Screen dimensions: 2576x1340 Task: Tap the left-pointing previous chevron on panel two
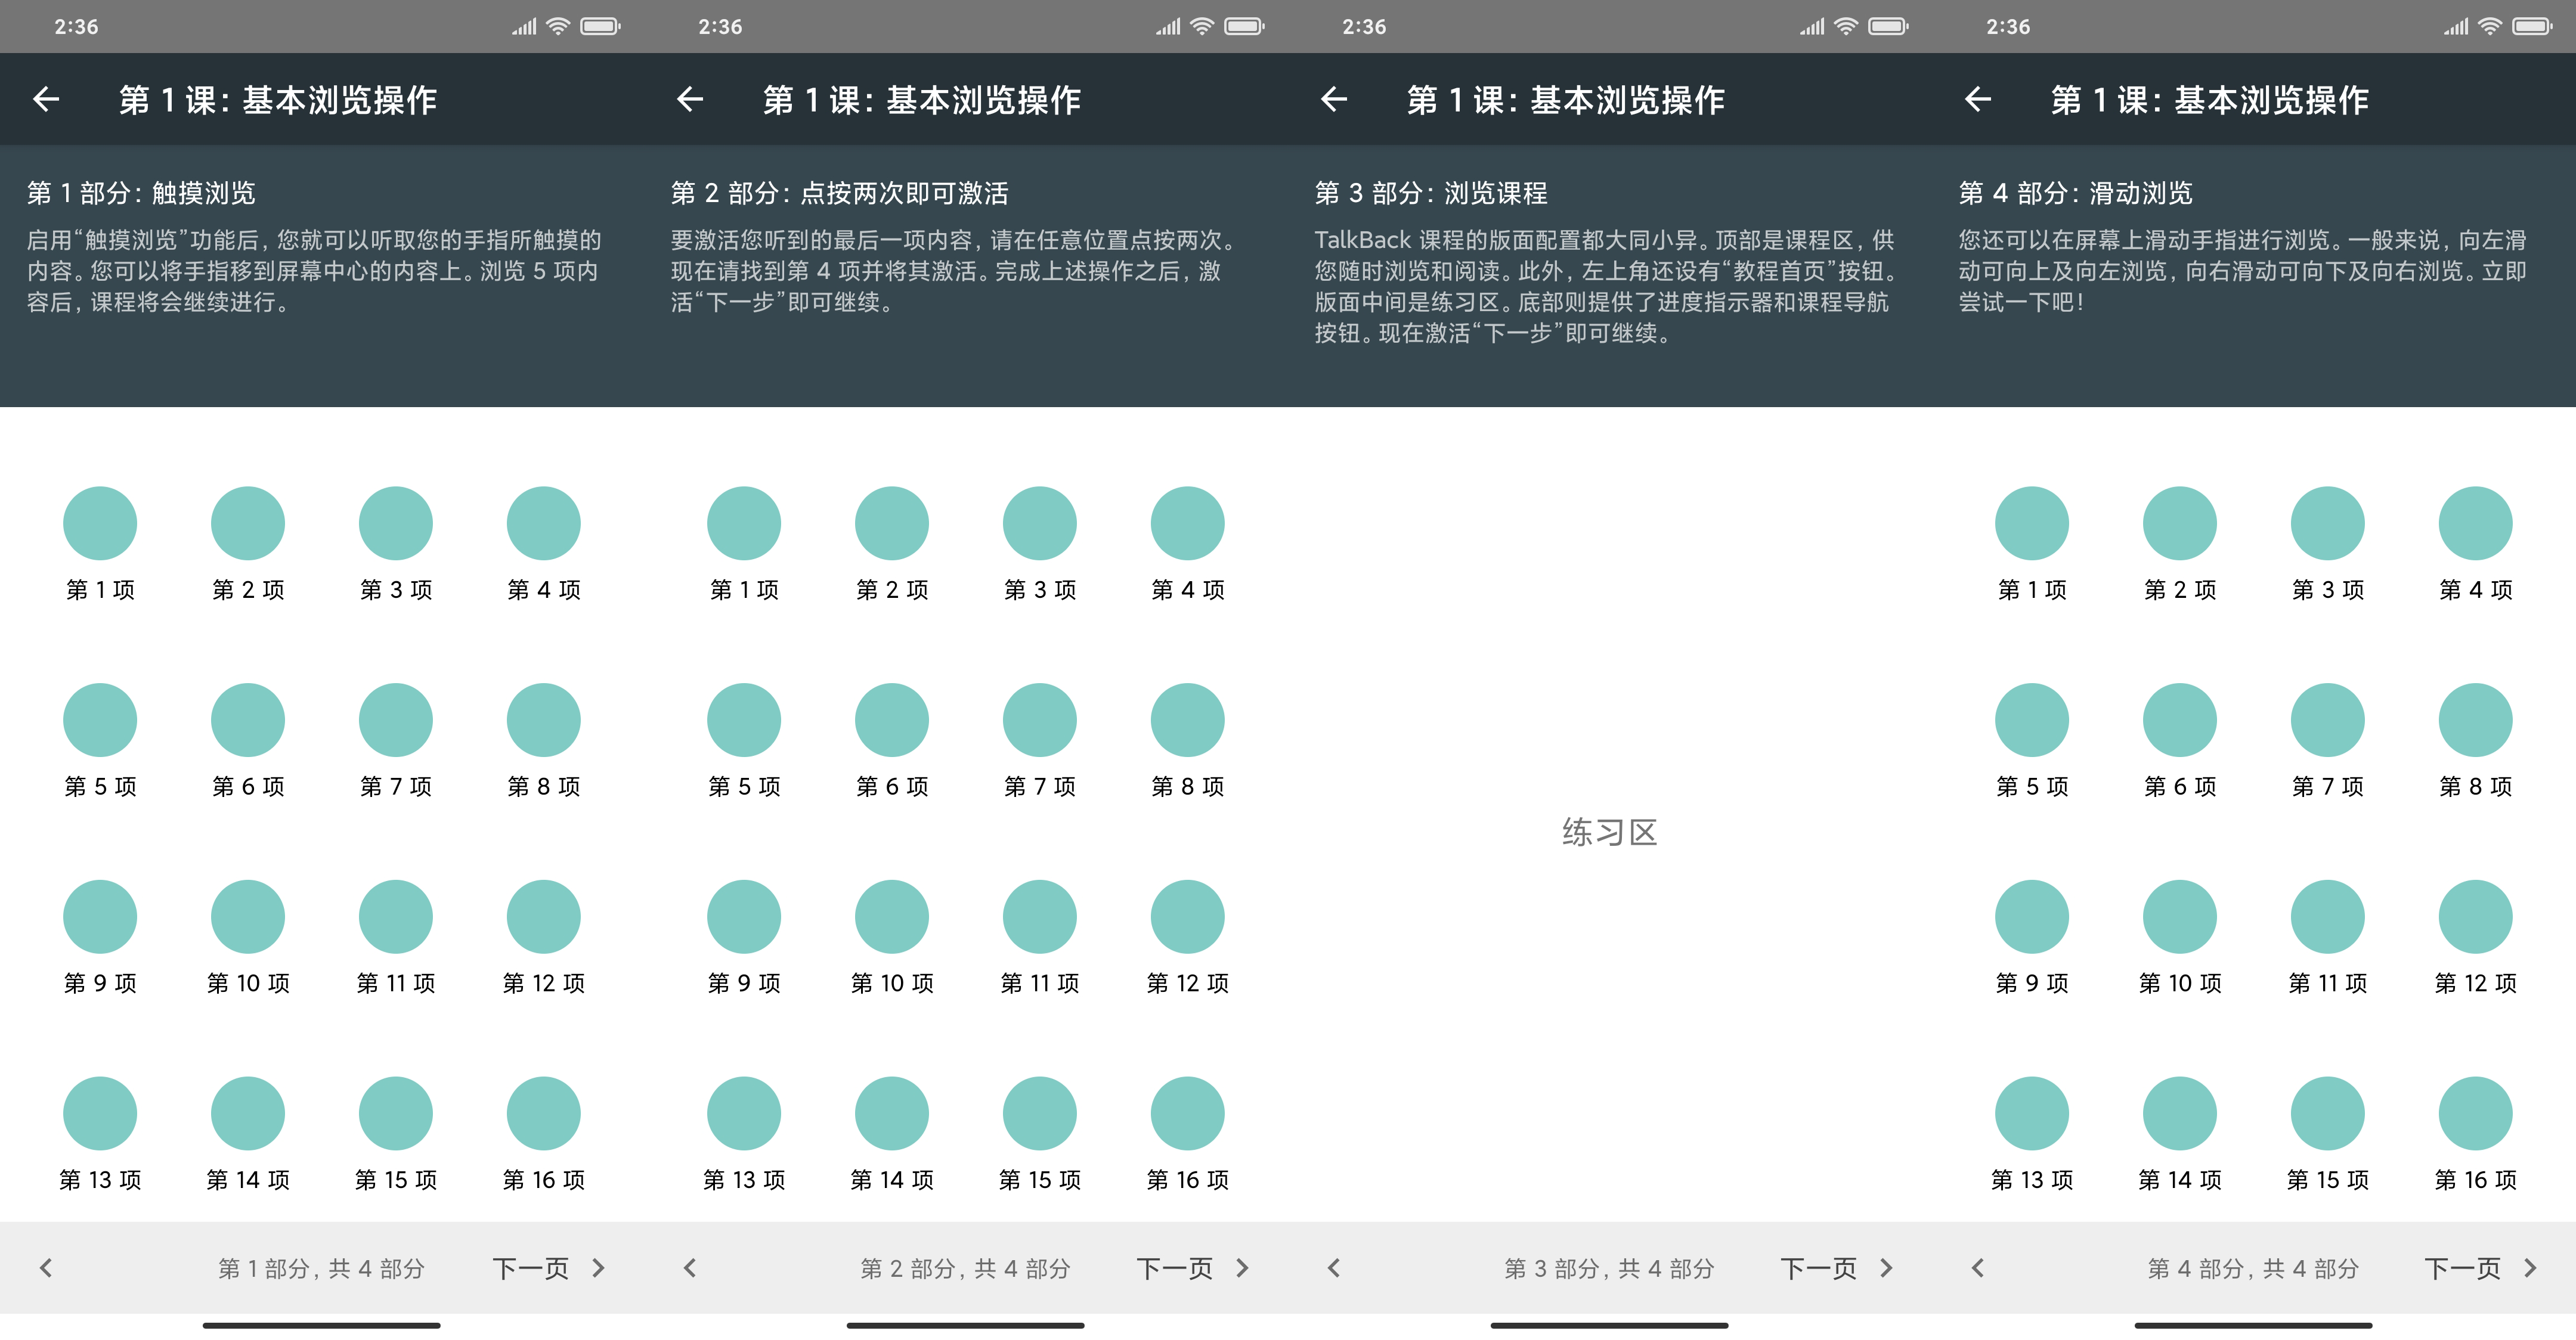pos(690,1267)
